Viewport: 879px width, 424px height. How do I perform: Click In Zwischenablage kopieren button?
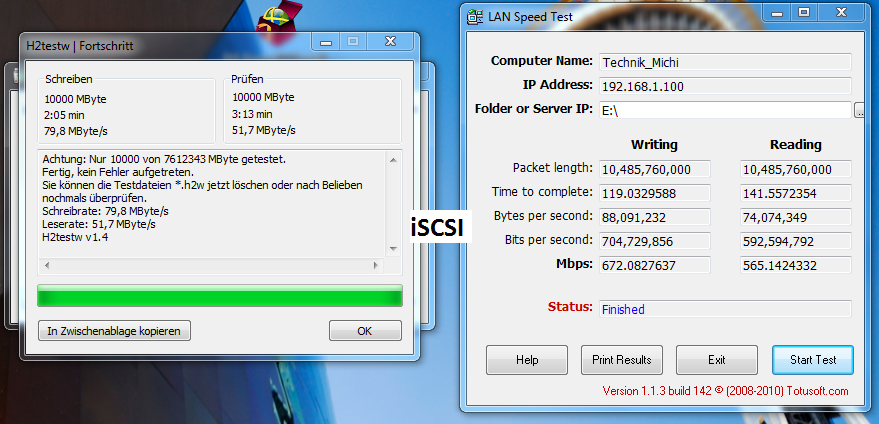click(114, 331)
